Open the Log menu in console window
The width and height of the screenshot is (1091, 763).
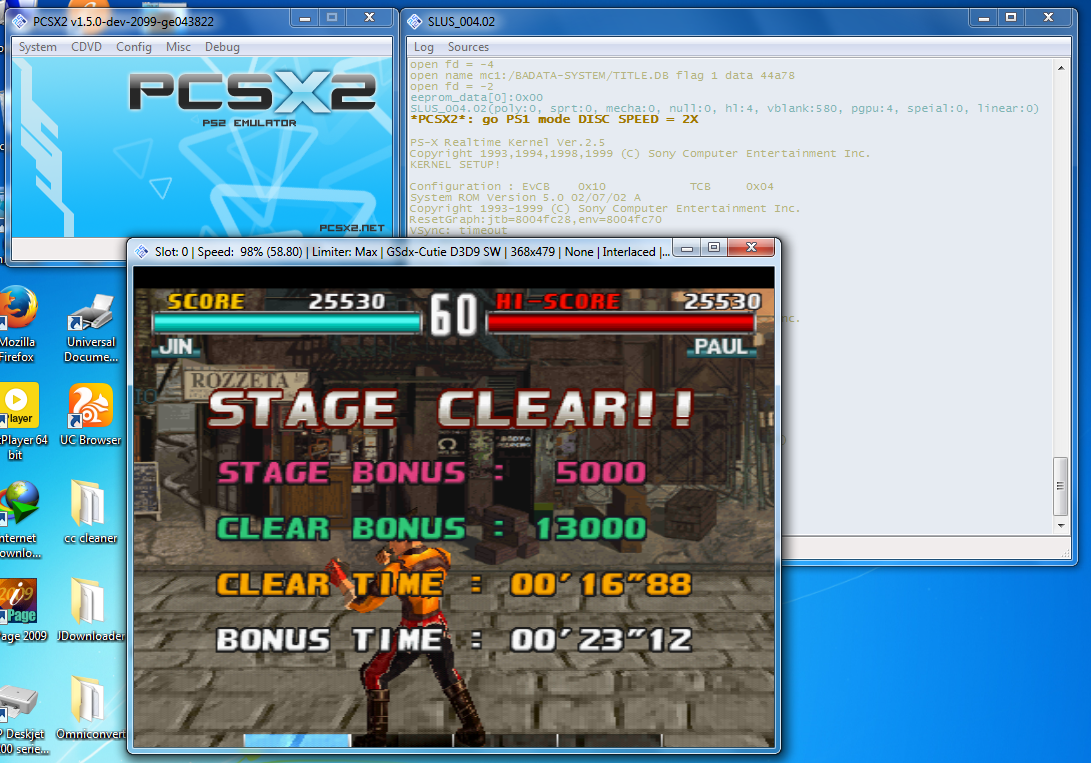(423, 47)
